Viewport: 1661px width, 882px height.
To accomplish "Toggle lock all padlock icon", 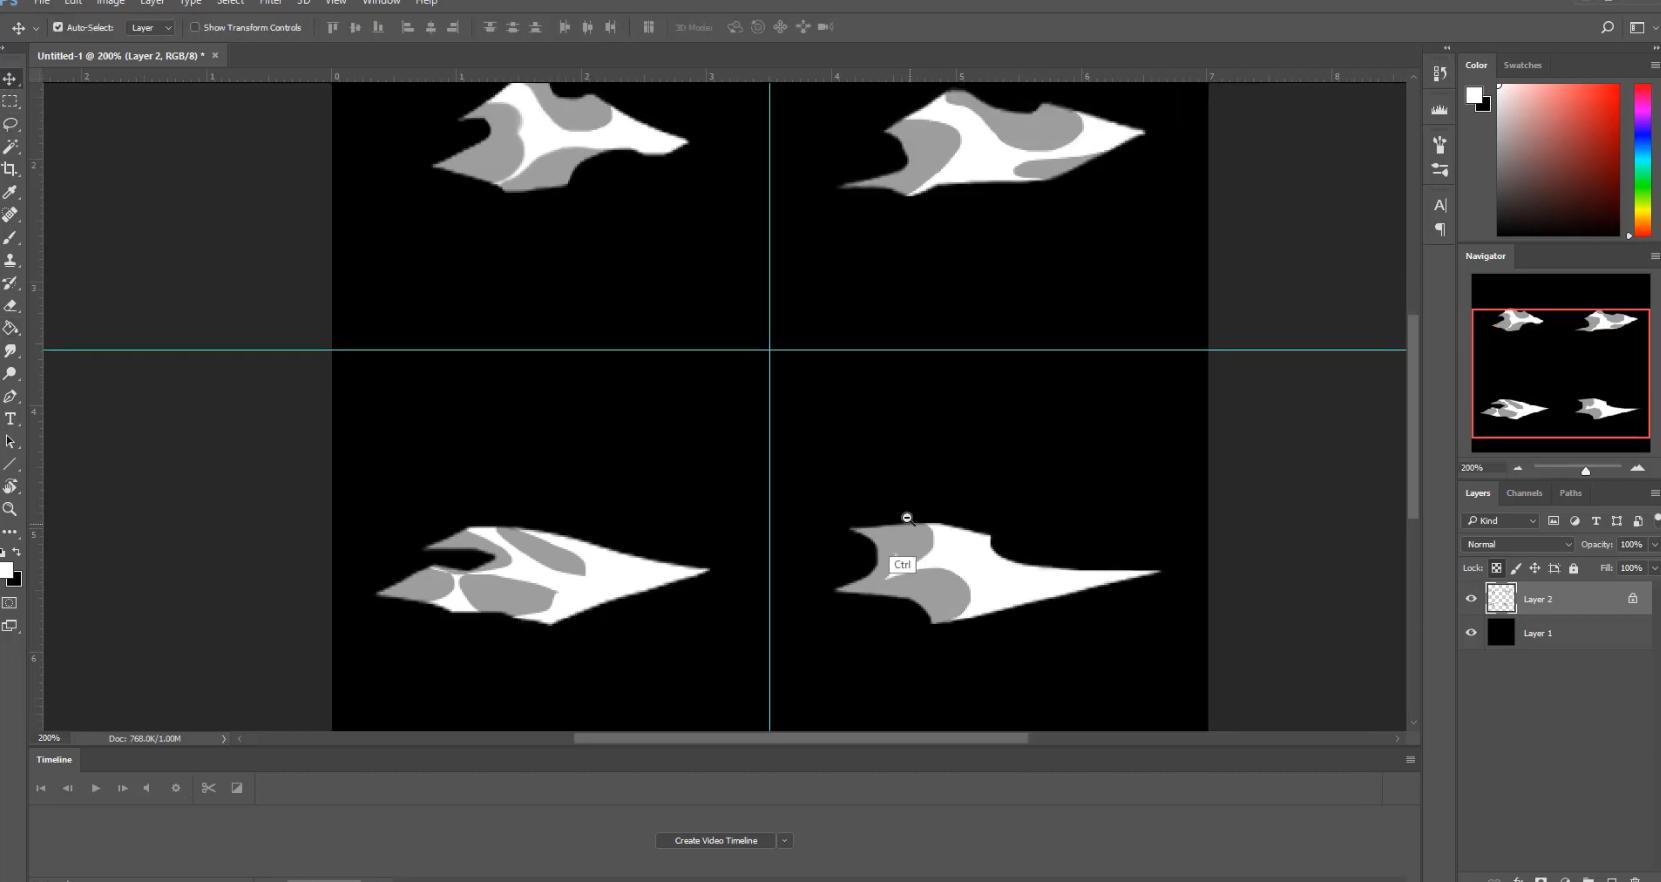I will point(1573,568).
